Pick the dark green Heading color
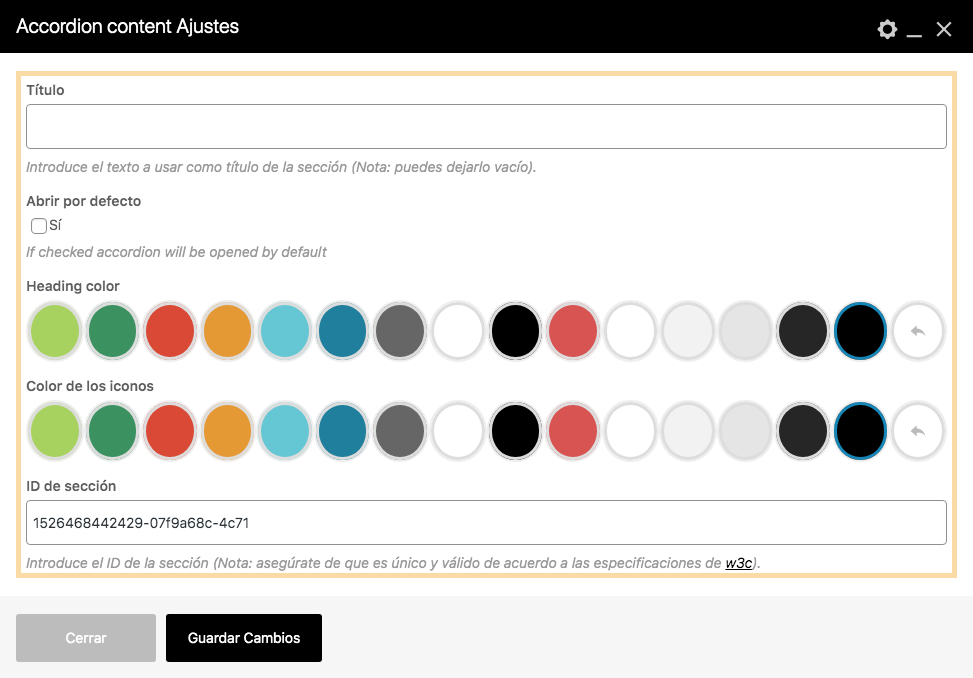973x678 pixels. (x=112, y=331)
